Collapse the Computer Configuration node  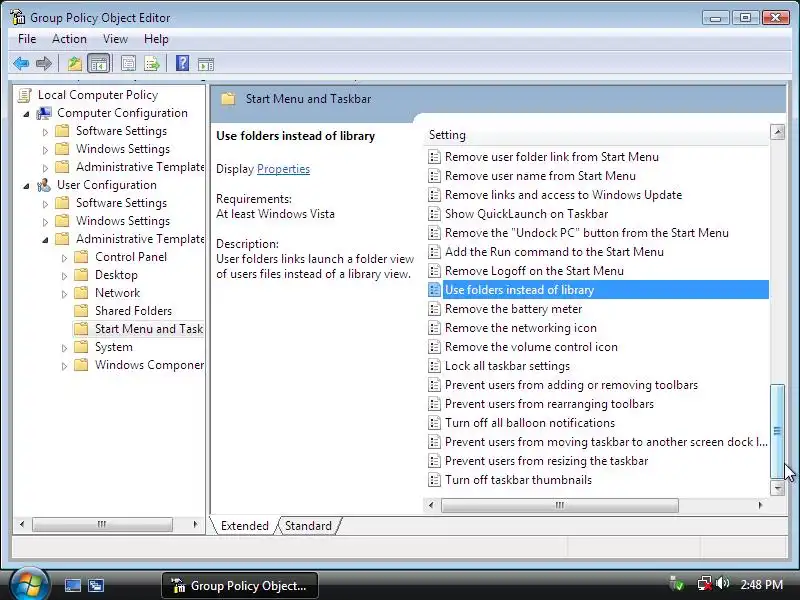pyautogui.click(x=26, y=114)
